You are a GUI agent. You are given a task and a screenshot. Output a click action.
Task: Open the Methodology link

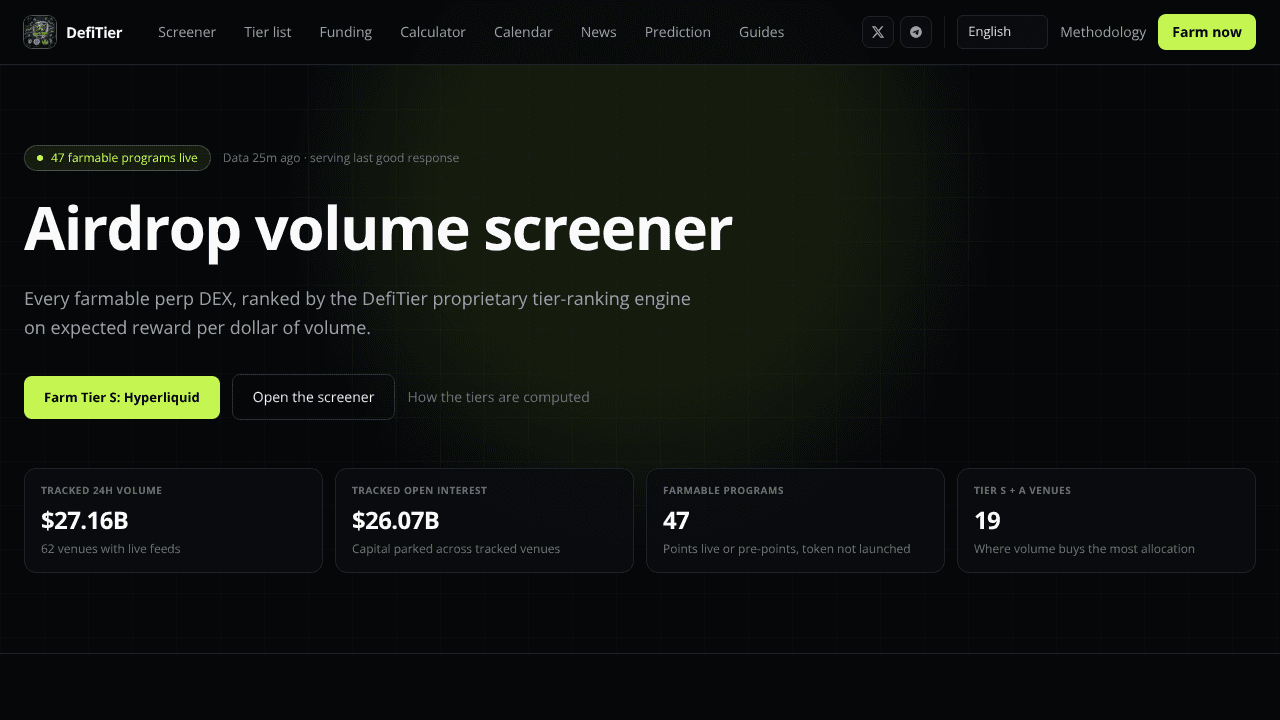tap(1103, 32)
